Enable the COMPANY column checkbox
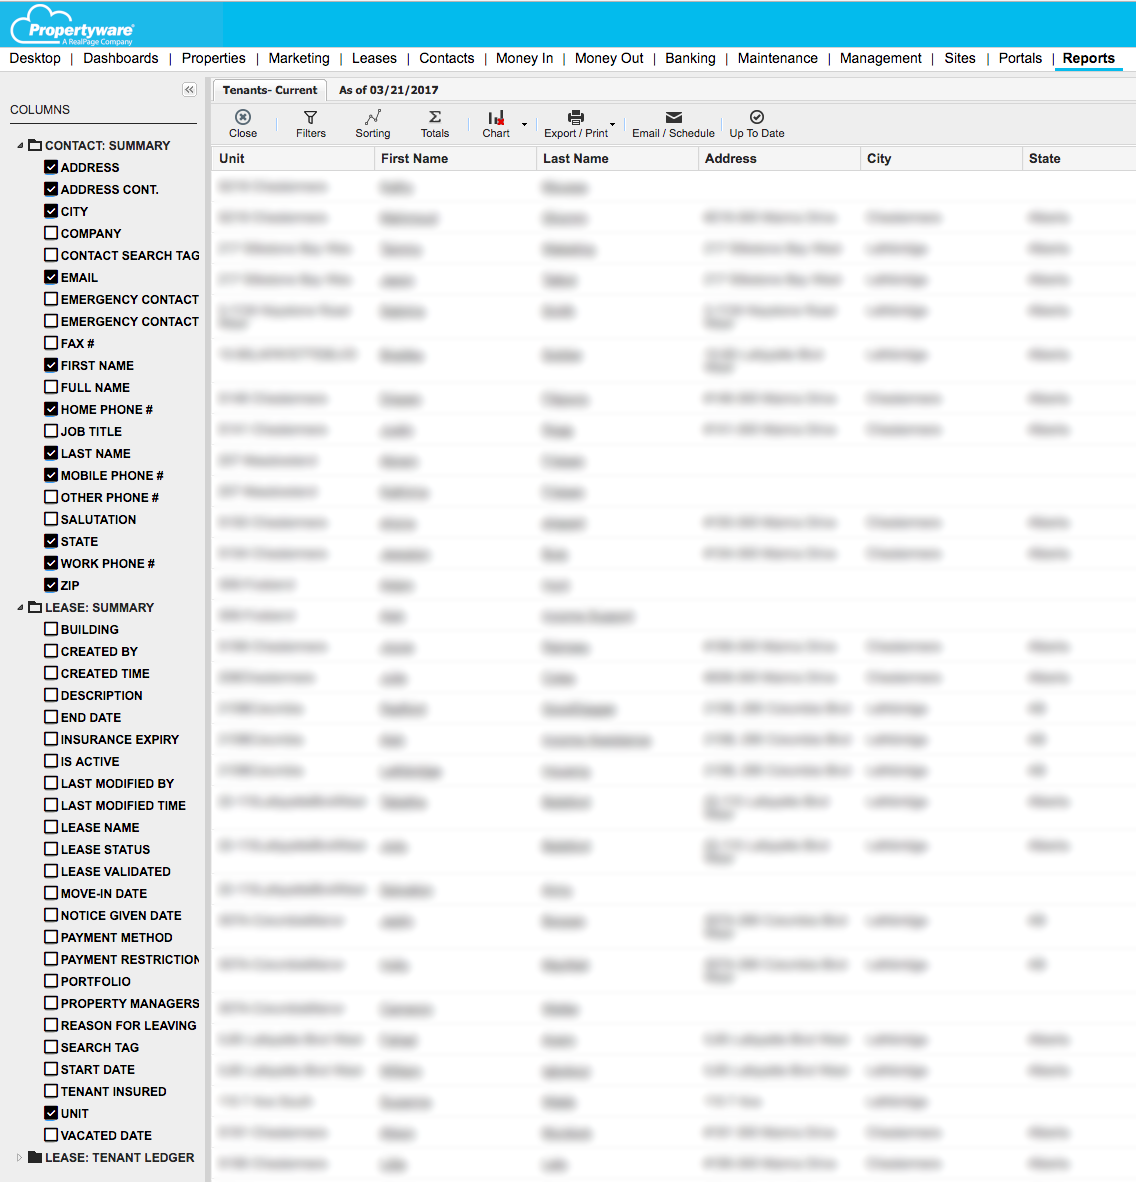The width and height of the screenshot is (1136, 1182). click(51, 233)
